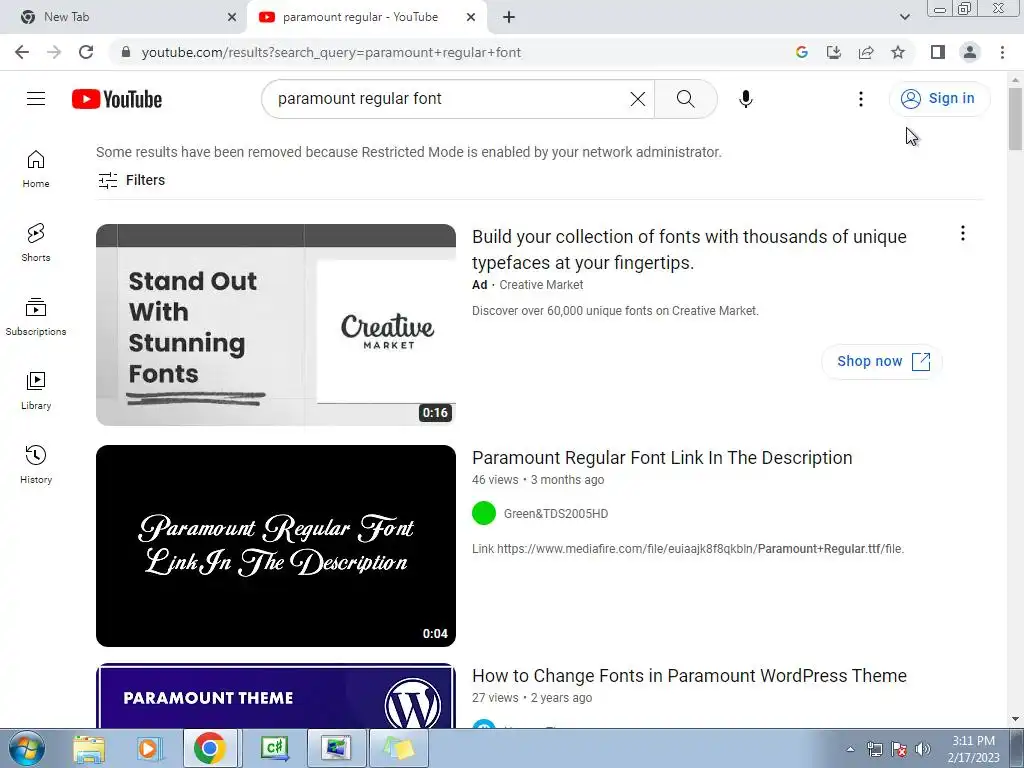1024x768 pixels.
Task: Open Paramount Regular Font Link video title
Action: 662,458
